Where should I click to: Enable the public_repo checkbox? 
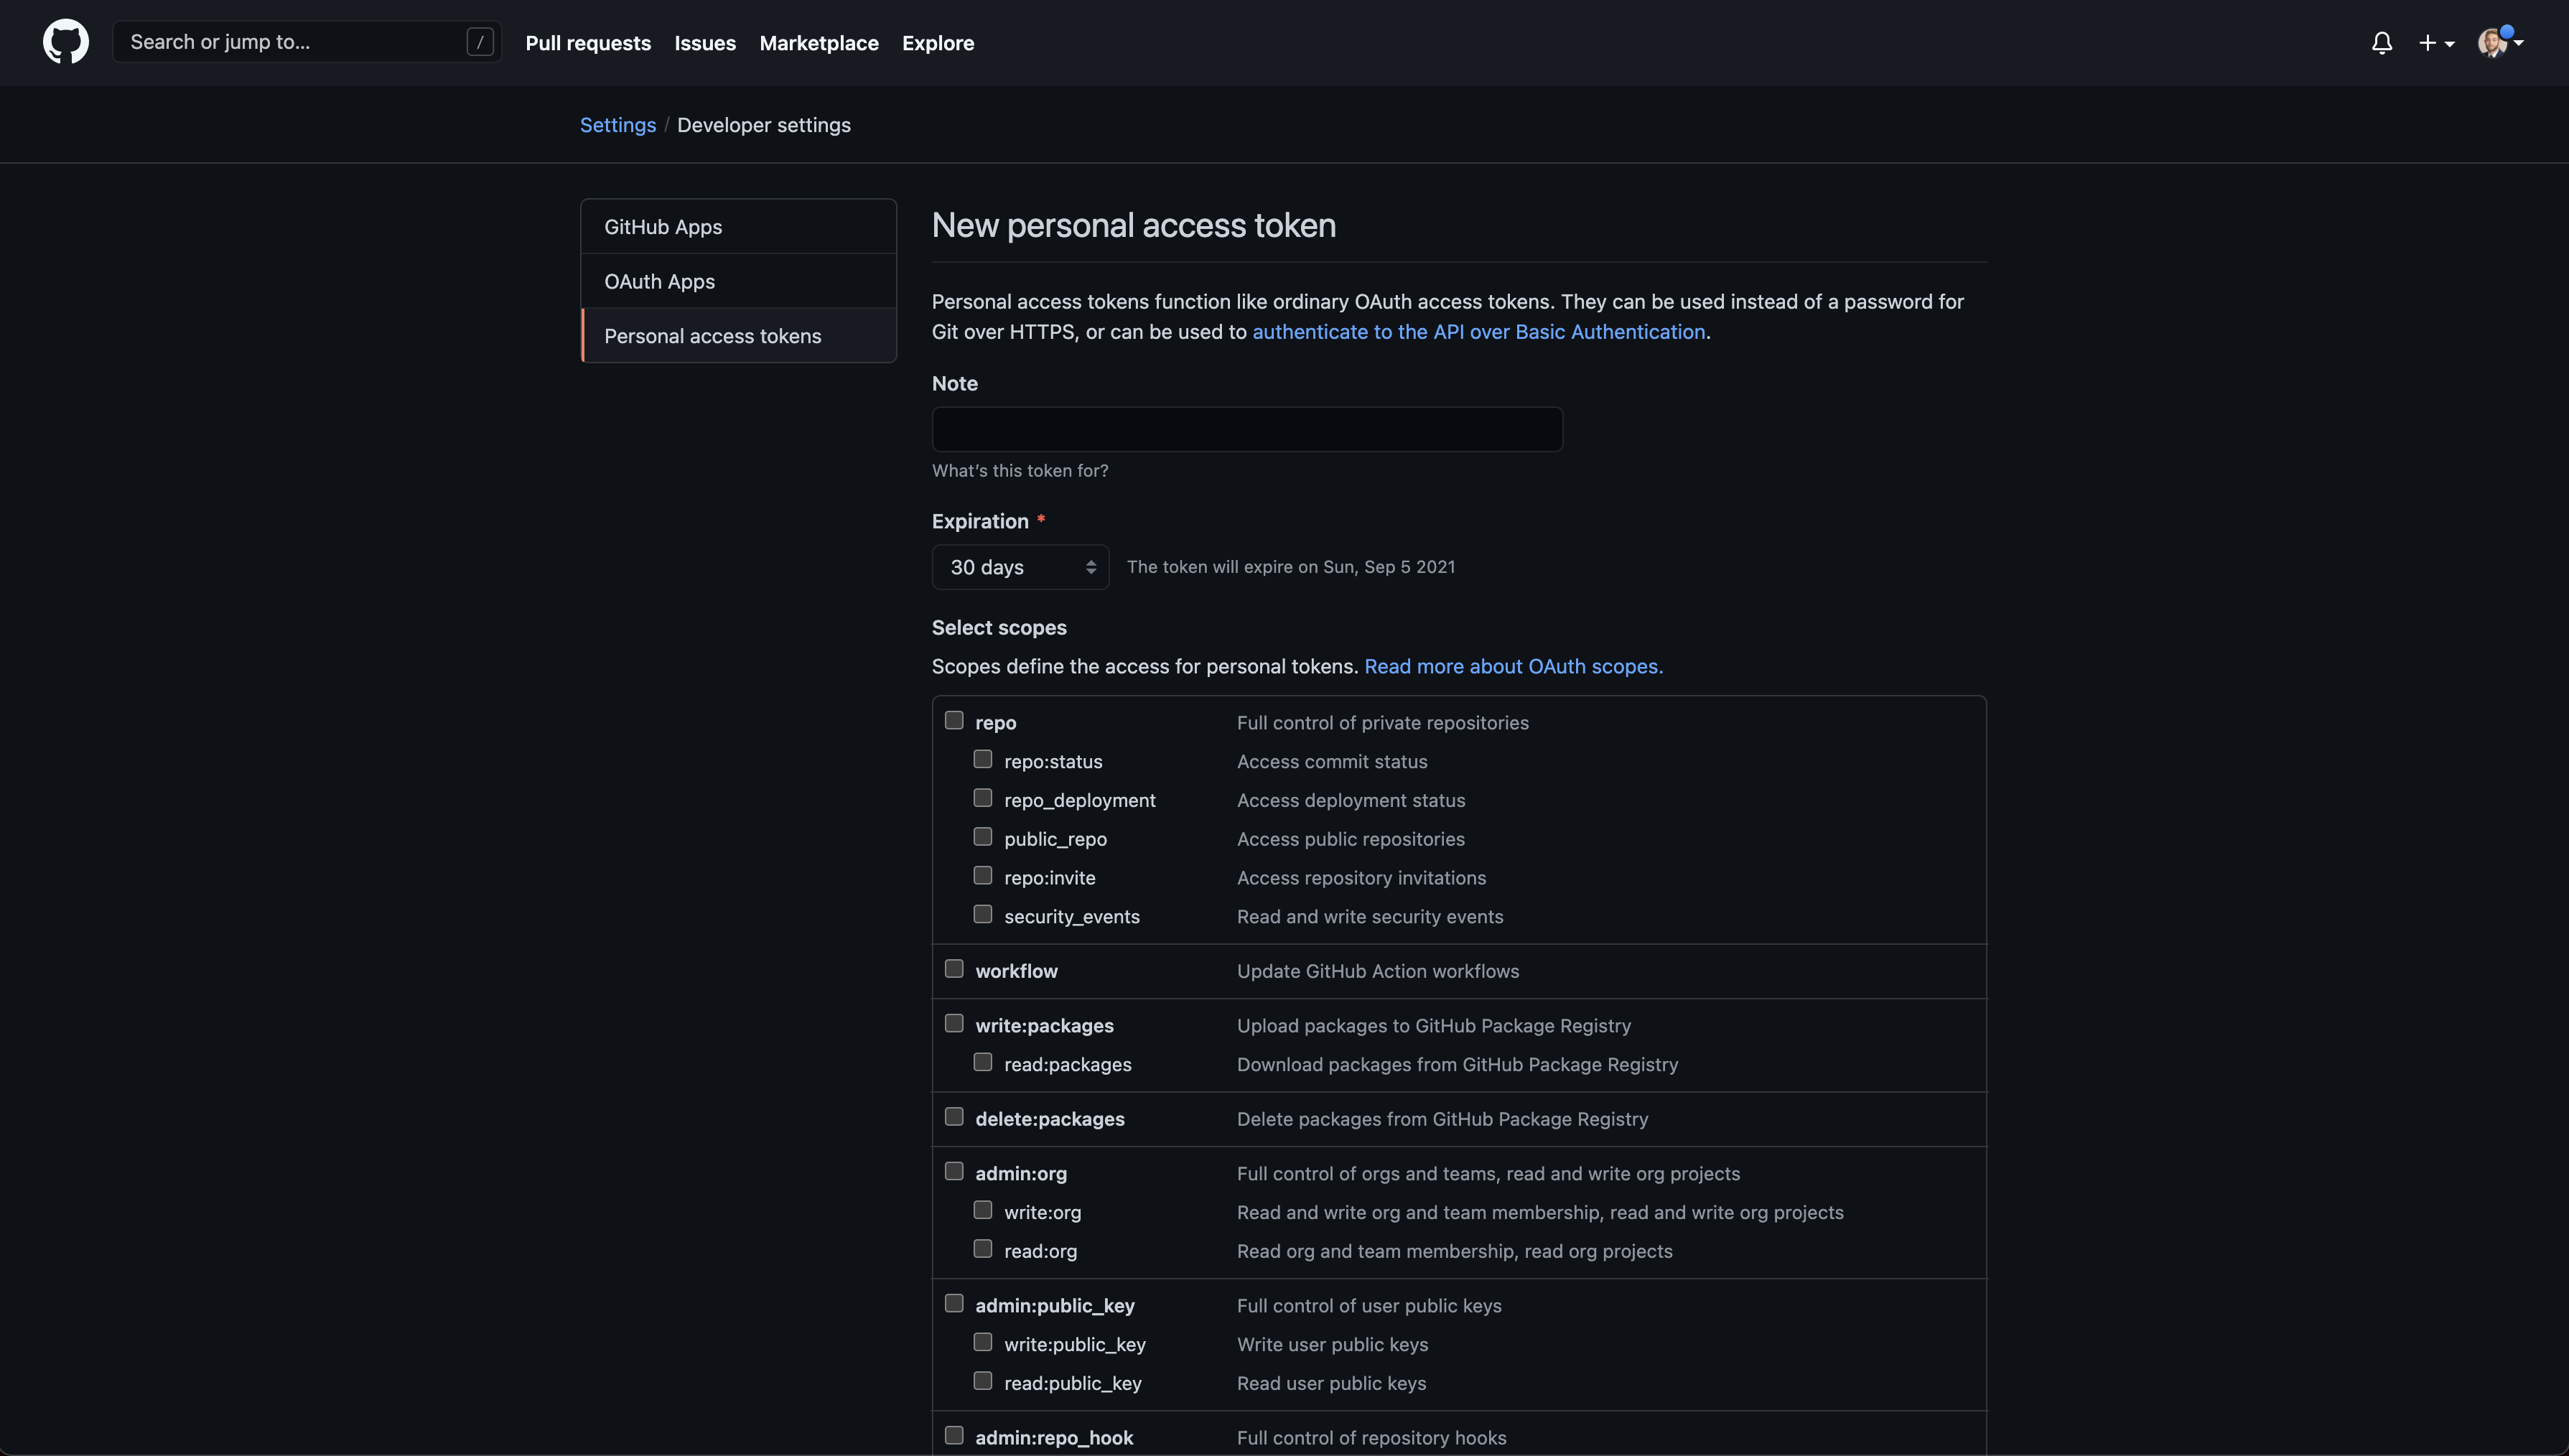[x=983, y=837]
